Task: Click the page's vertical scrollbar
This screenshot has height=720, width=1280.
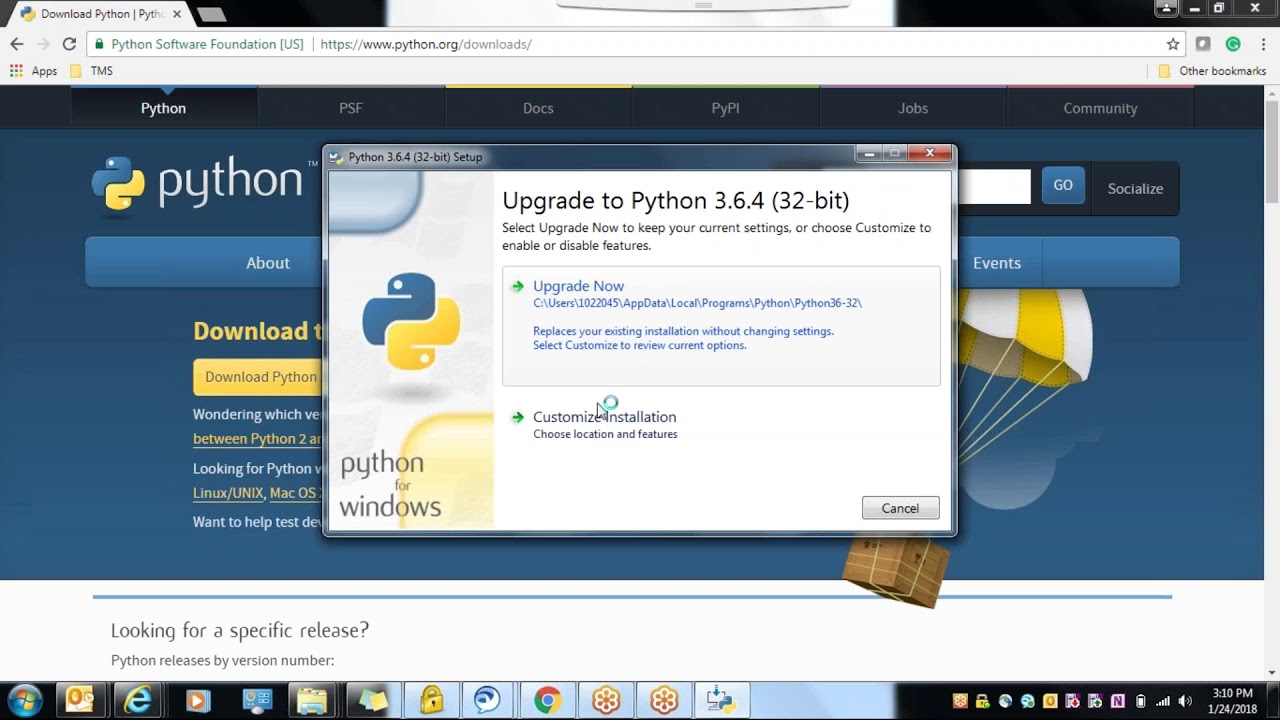Action: click(1272, 150)
